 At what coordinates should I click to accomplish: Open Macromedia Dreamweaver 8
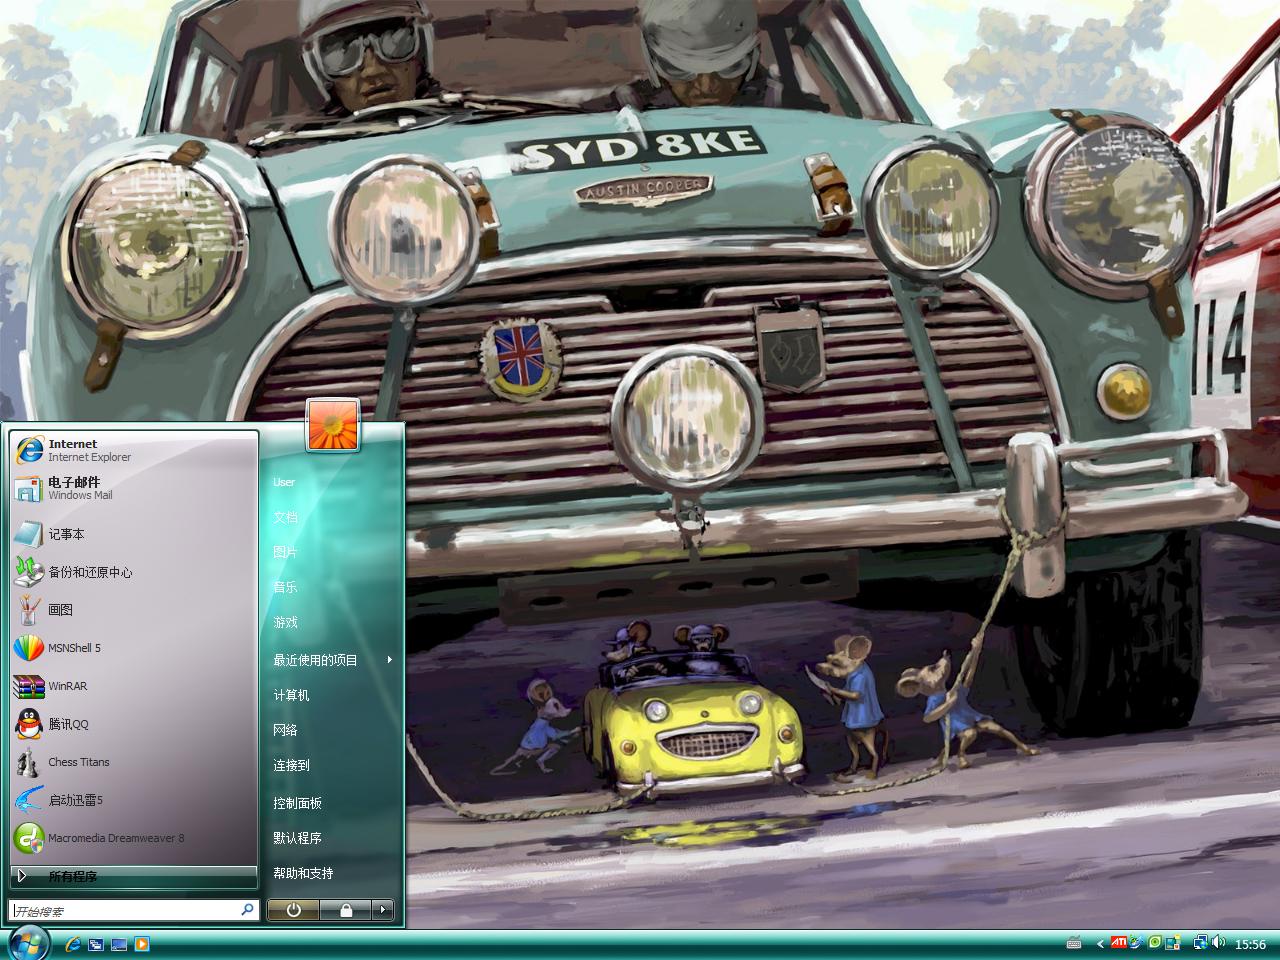click(x=134, y=838)
